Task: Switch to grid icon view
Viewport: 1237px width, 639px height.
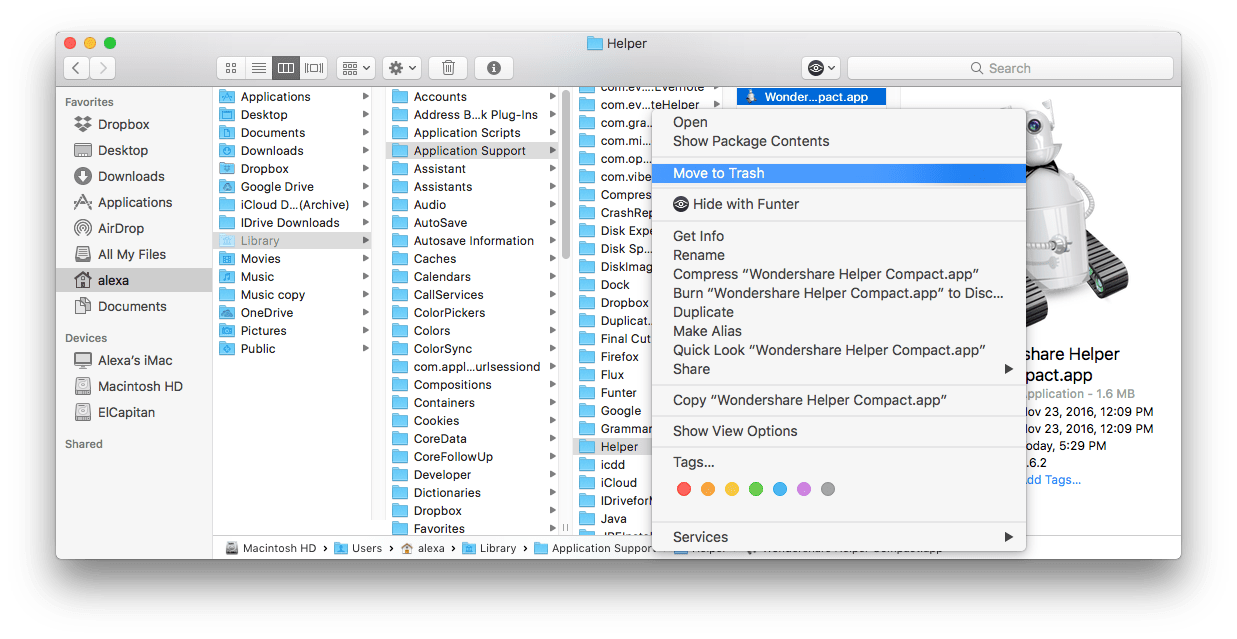Action: [x=231, y=67]
